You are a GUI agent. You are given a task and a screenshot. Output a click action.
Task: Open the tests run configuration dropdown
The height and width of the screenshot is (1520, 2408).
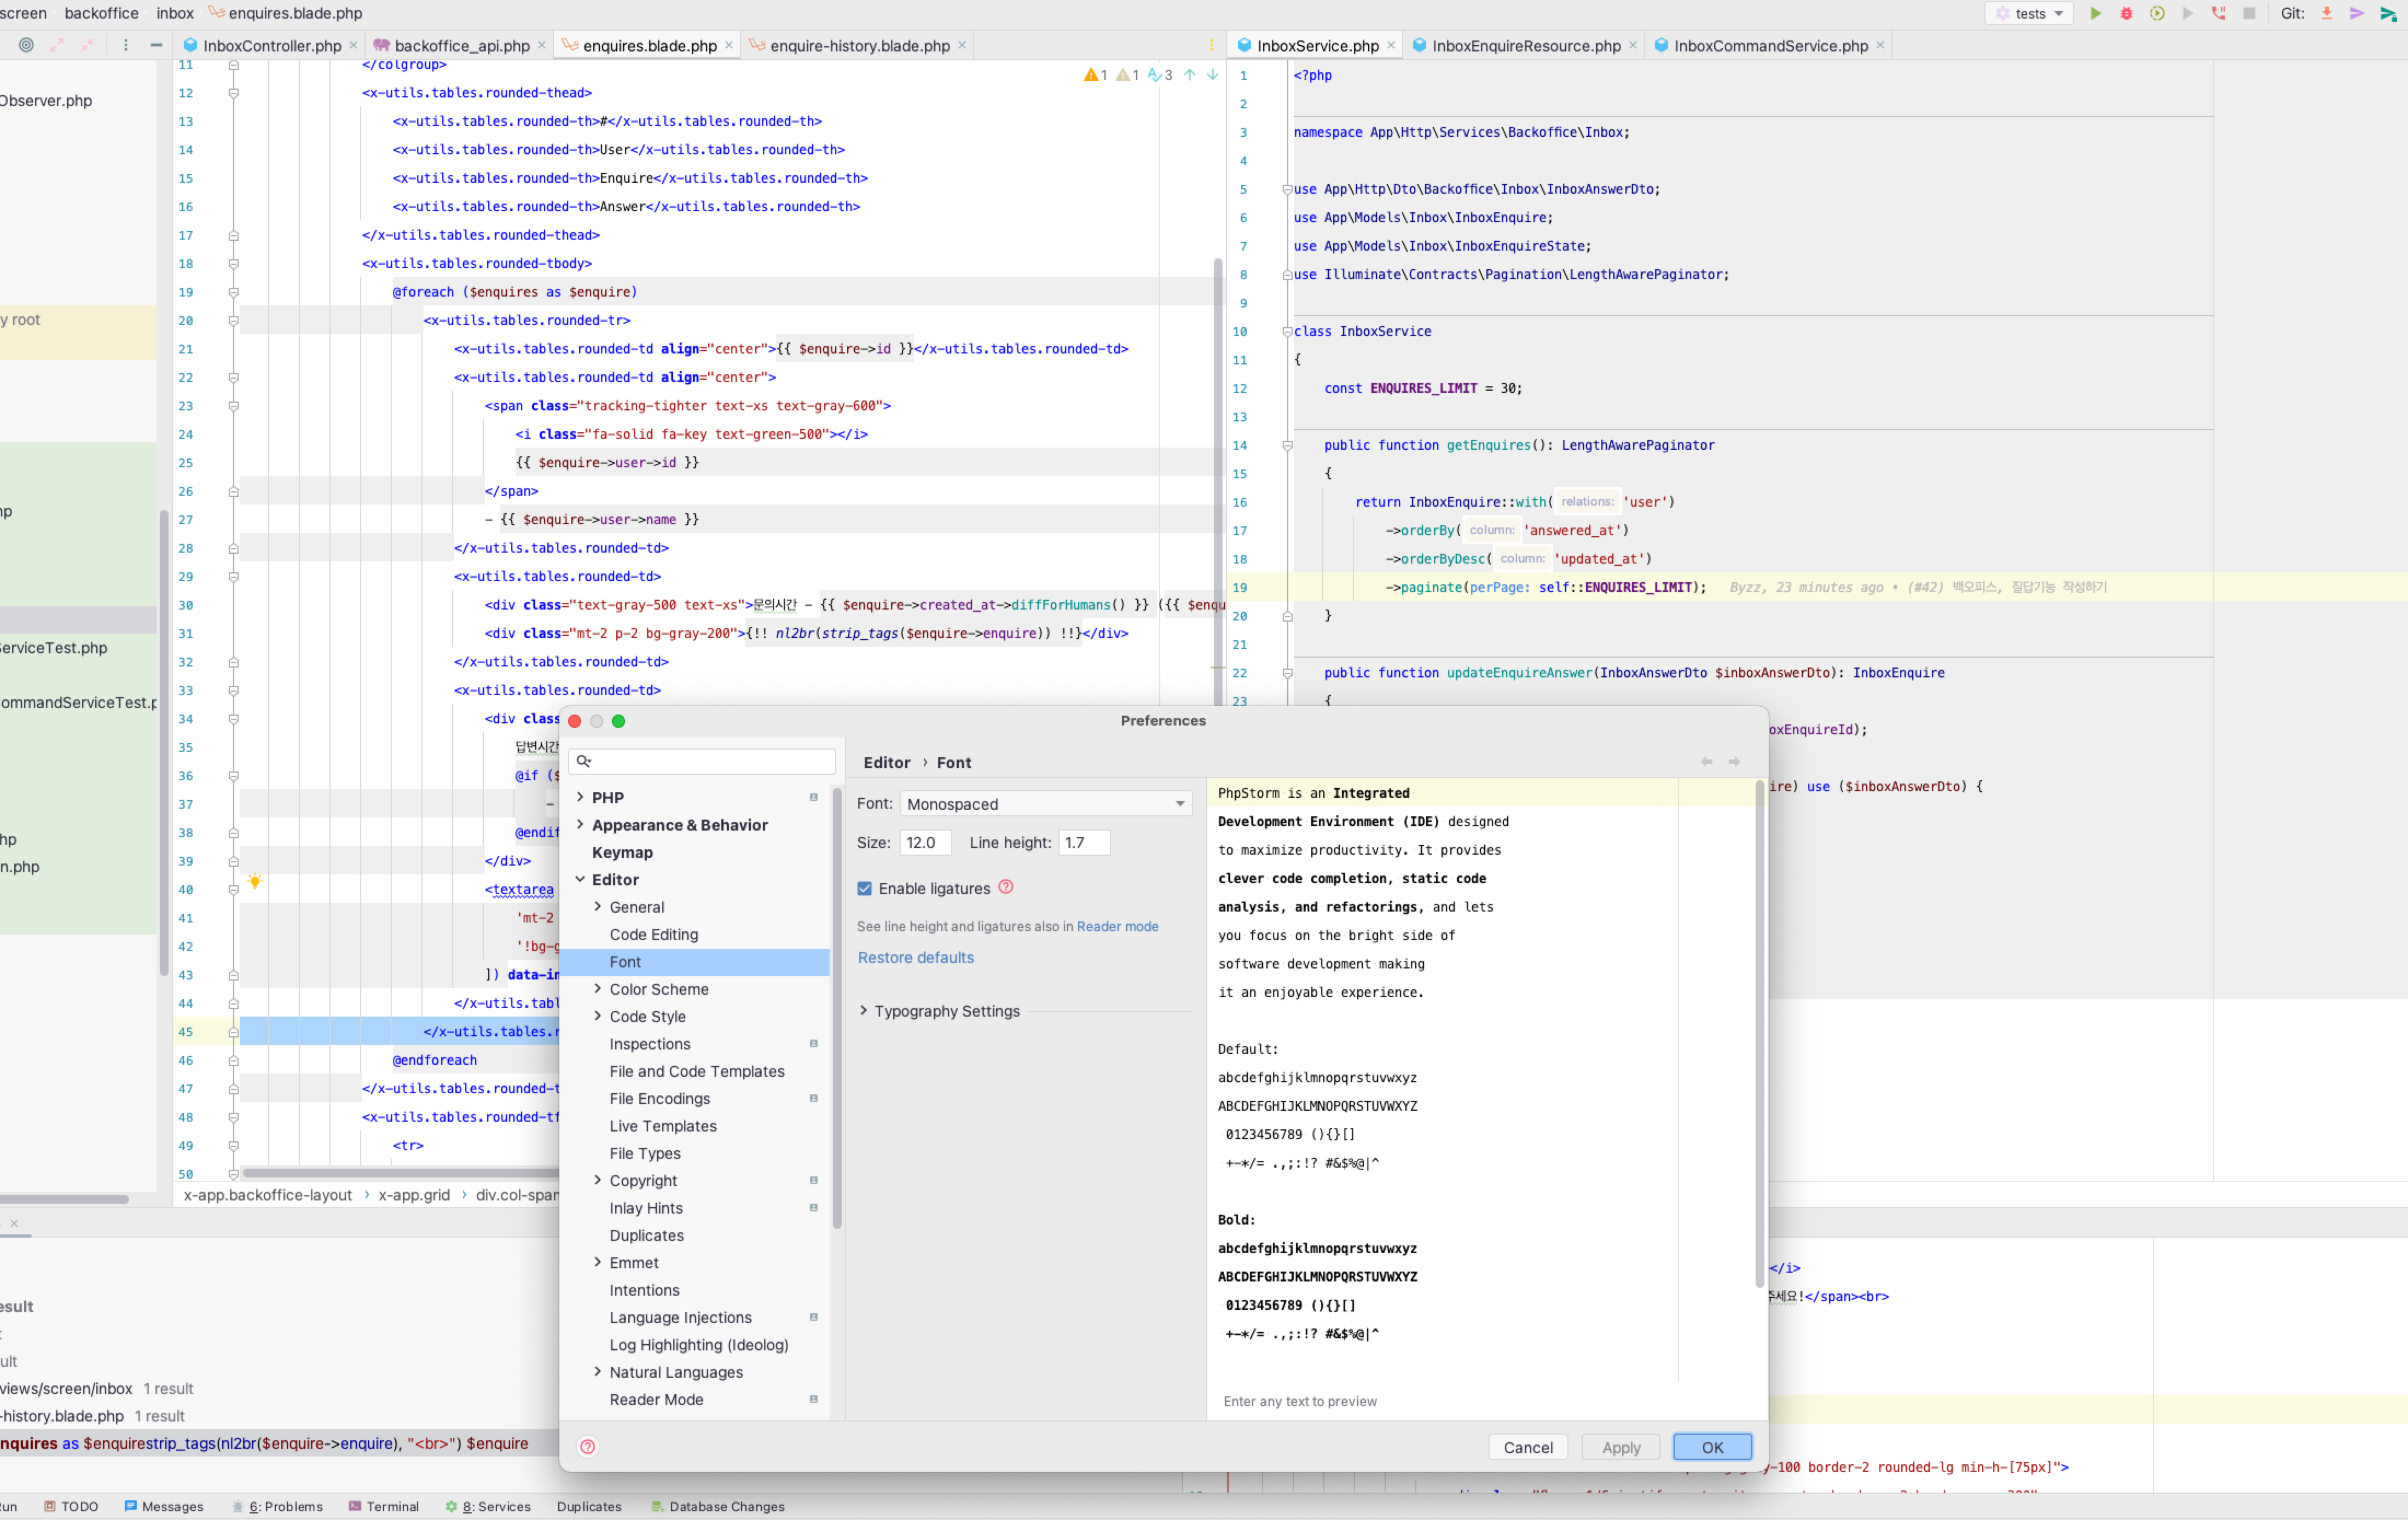click(2030, 13)
